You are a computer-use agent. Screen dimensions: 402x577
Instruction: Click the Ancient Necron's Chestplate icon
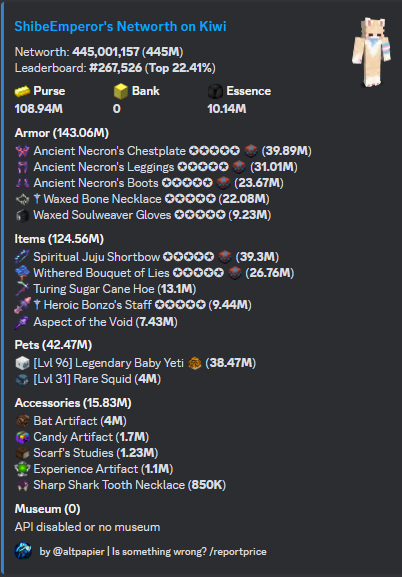point(22,151)
